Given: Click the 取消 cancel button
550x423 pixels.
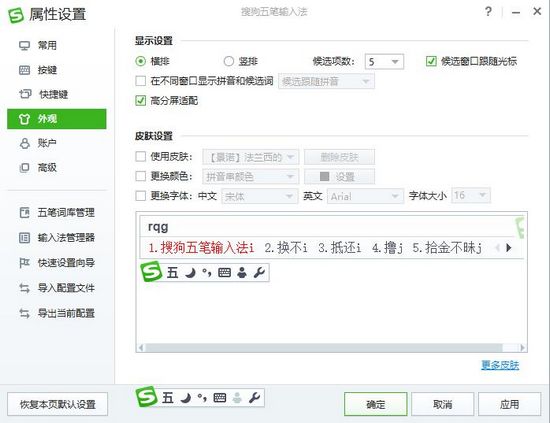Looking at the screenshot, I should (x=443, y=404).
